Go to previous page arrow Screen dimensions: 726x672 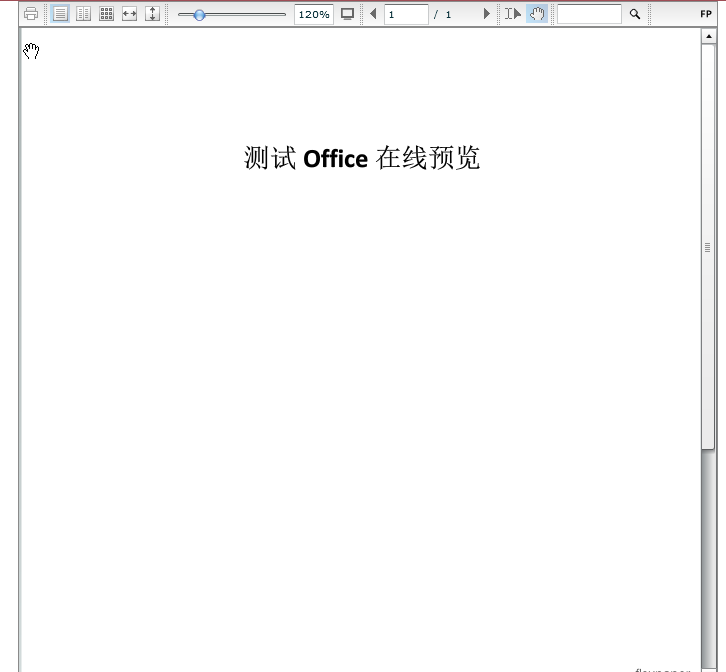pyautogui.click(x=373, y=14)
